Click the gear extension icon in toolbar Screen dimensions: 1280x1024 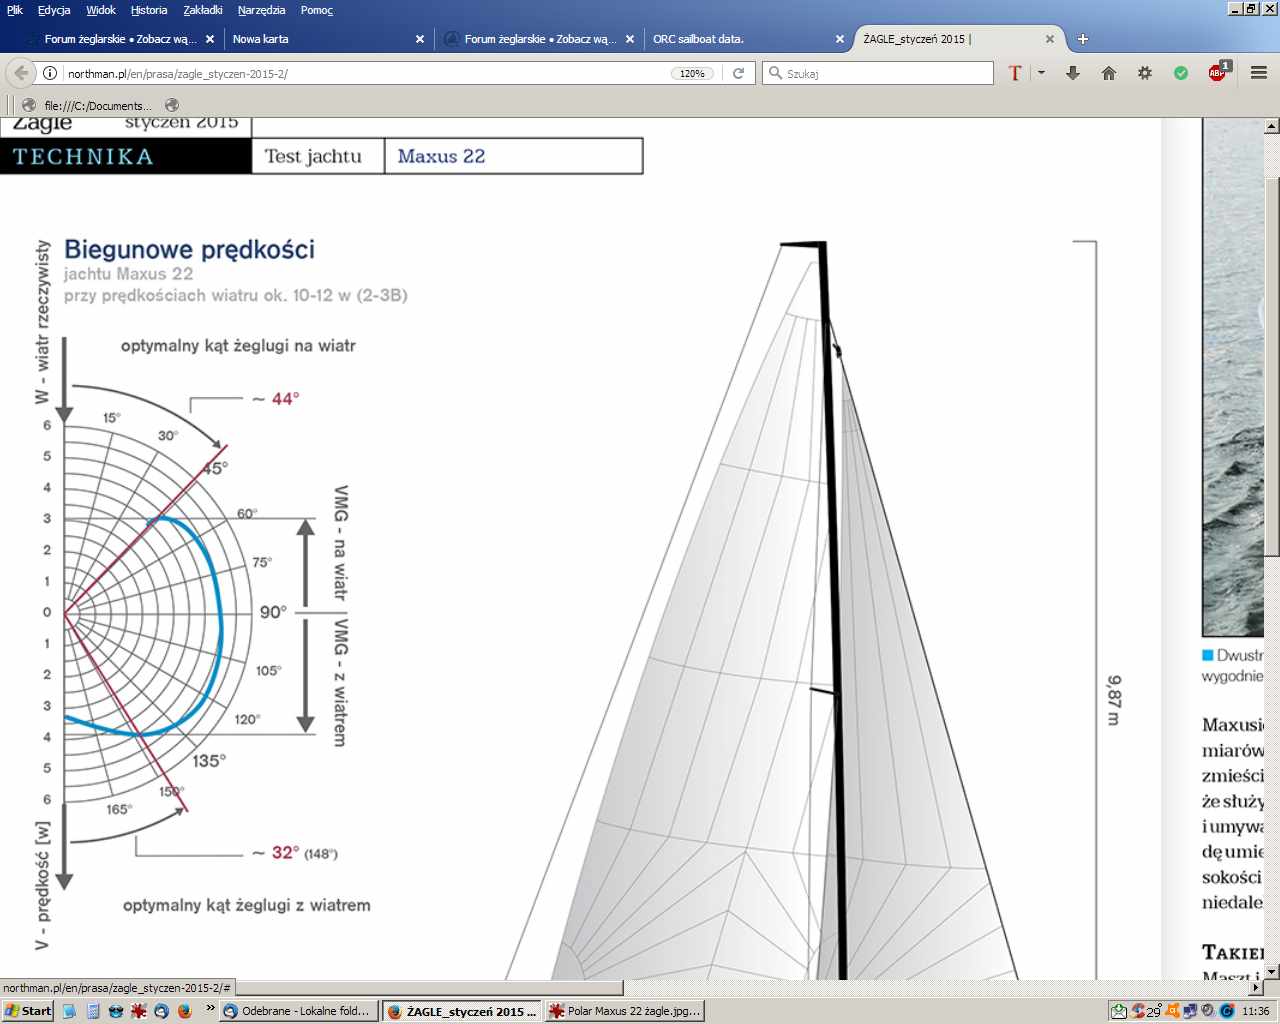point(1145,73)
